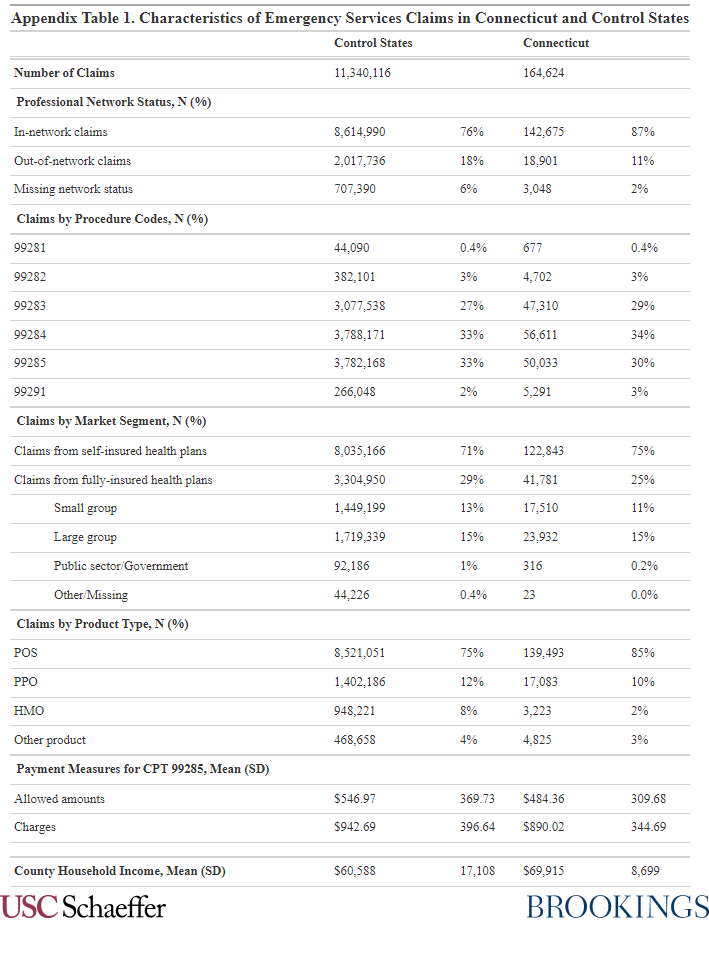Select the Small group row label
Screen dimensions: 709x970
(85, 508)
